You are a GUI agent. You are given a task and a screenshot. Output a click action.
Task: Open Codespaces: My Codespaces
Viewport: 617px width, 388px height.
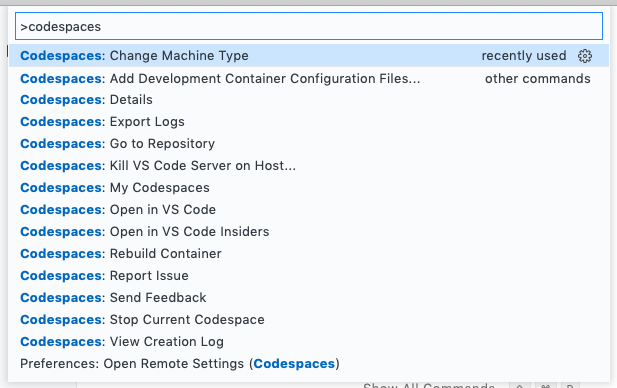pyautogui.click(x=308, y=188)
